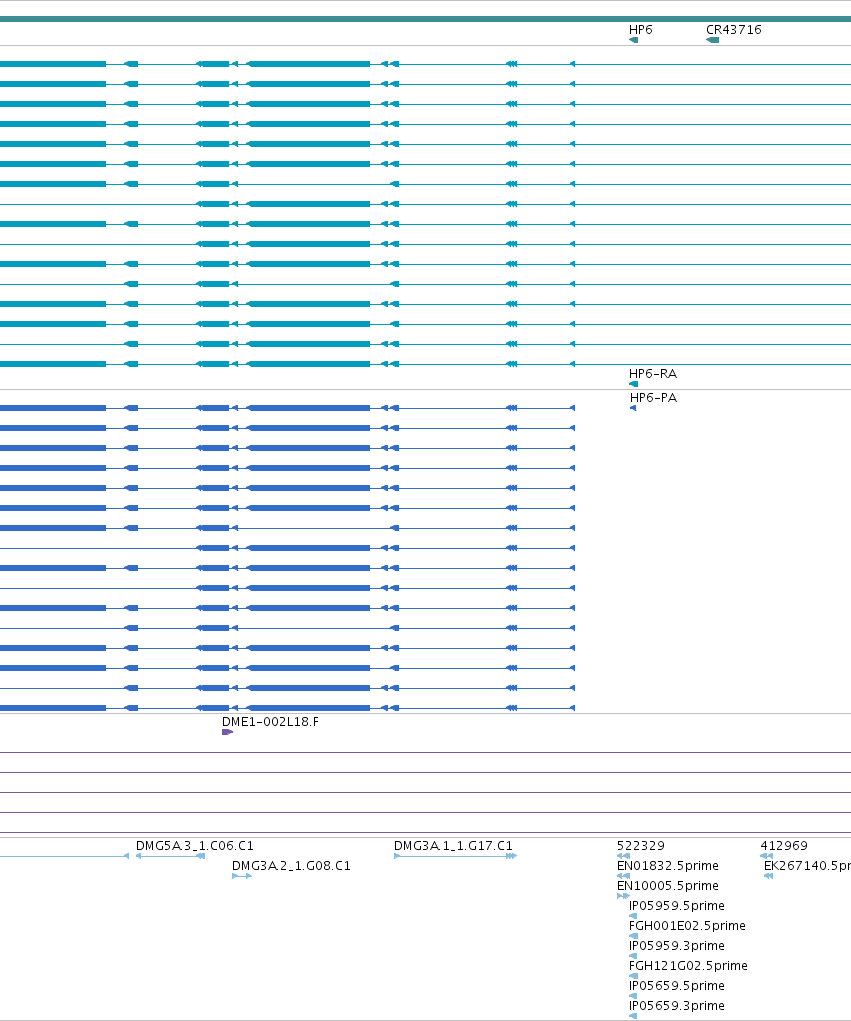The height and width of the screenshot is (1021, 851).
Task: Select the HP6-PA protein glyph
Action: [x=633, y=408]
